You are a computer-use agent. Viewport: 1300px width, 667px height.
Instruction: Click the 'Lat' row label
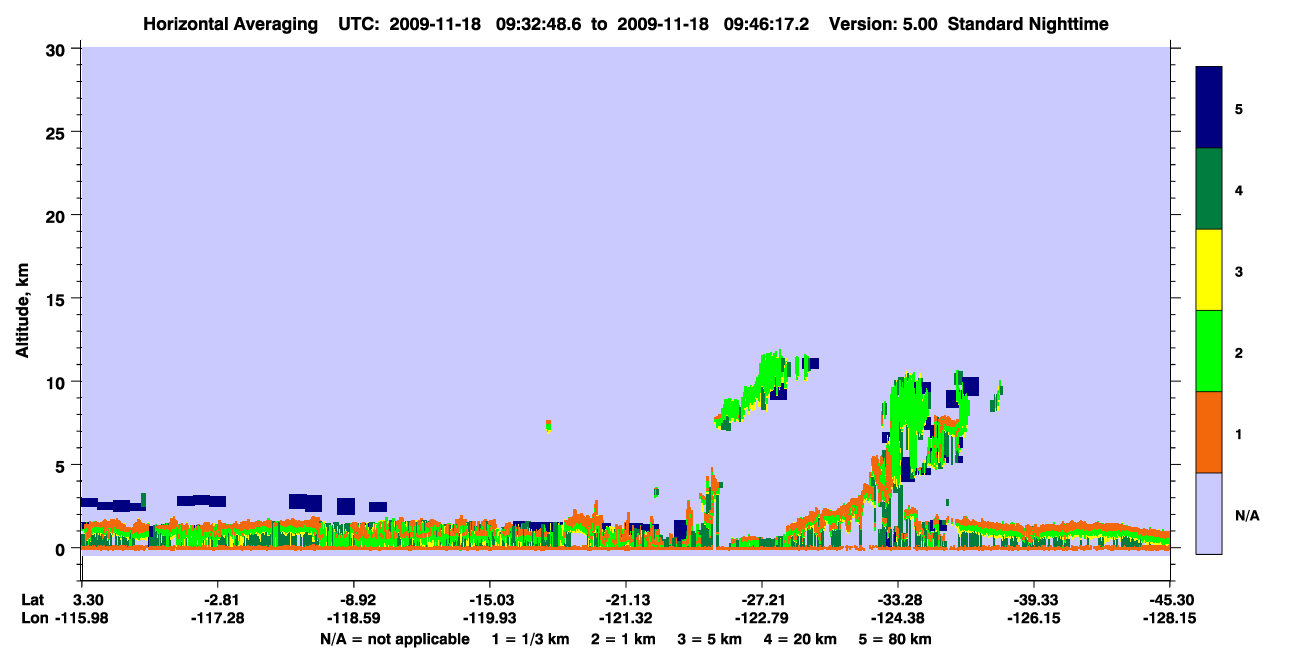click(x=32, y=600)
